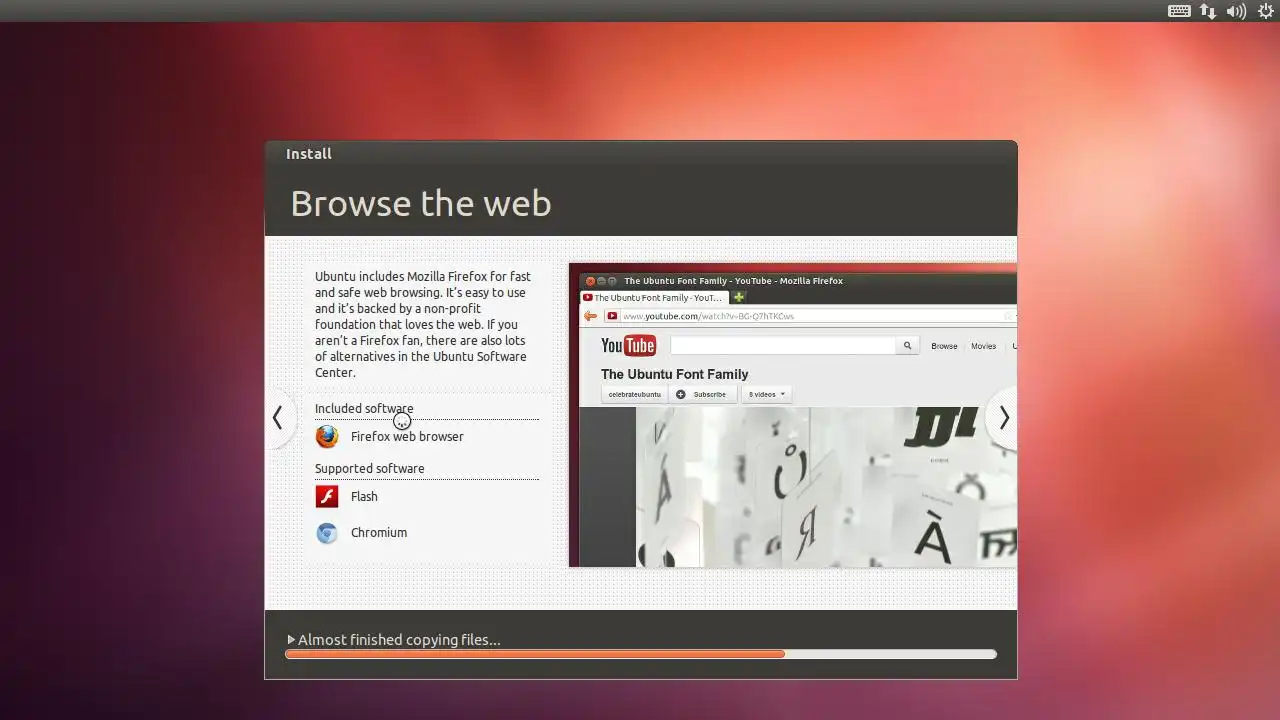Image resolution: width=1280 pixels, height=720 pixels.
Task: Click Browse in the pictured YouTube header
Action: (944, 346)
